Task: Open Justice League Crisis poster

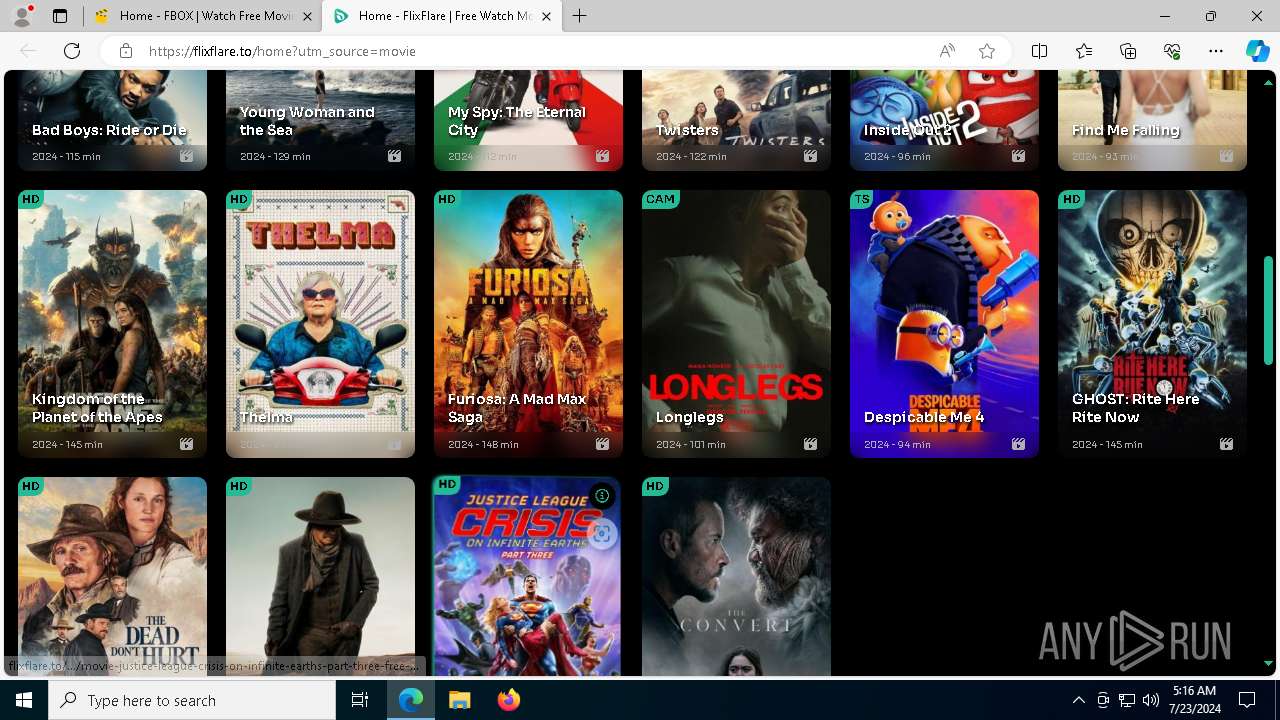Action: [x=528, y=576]
